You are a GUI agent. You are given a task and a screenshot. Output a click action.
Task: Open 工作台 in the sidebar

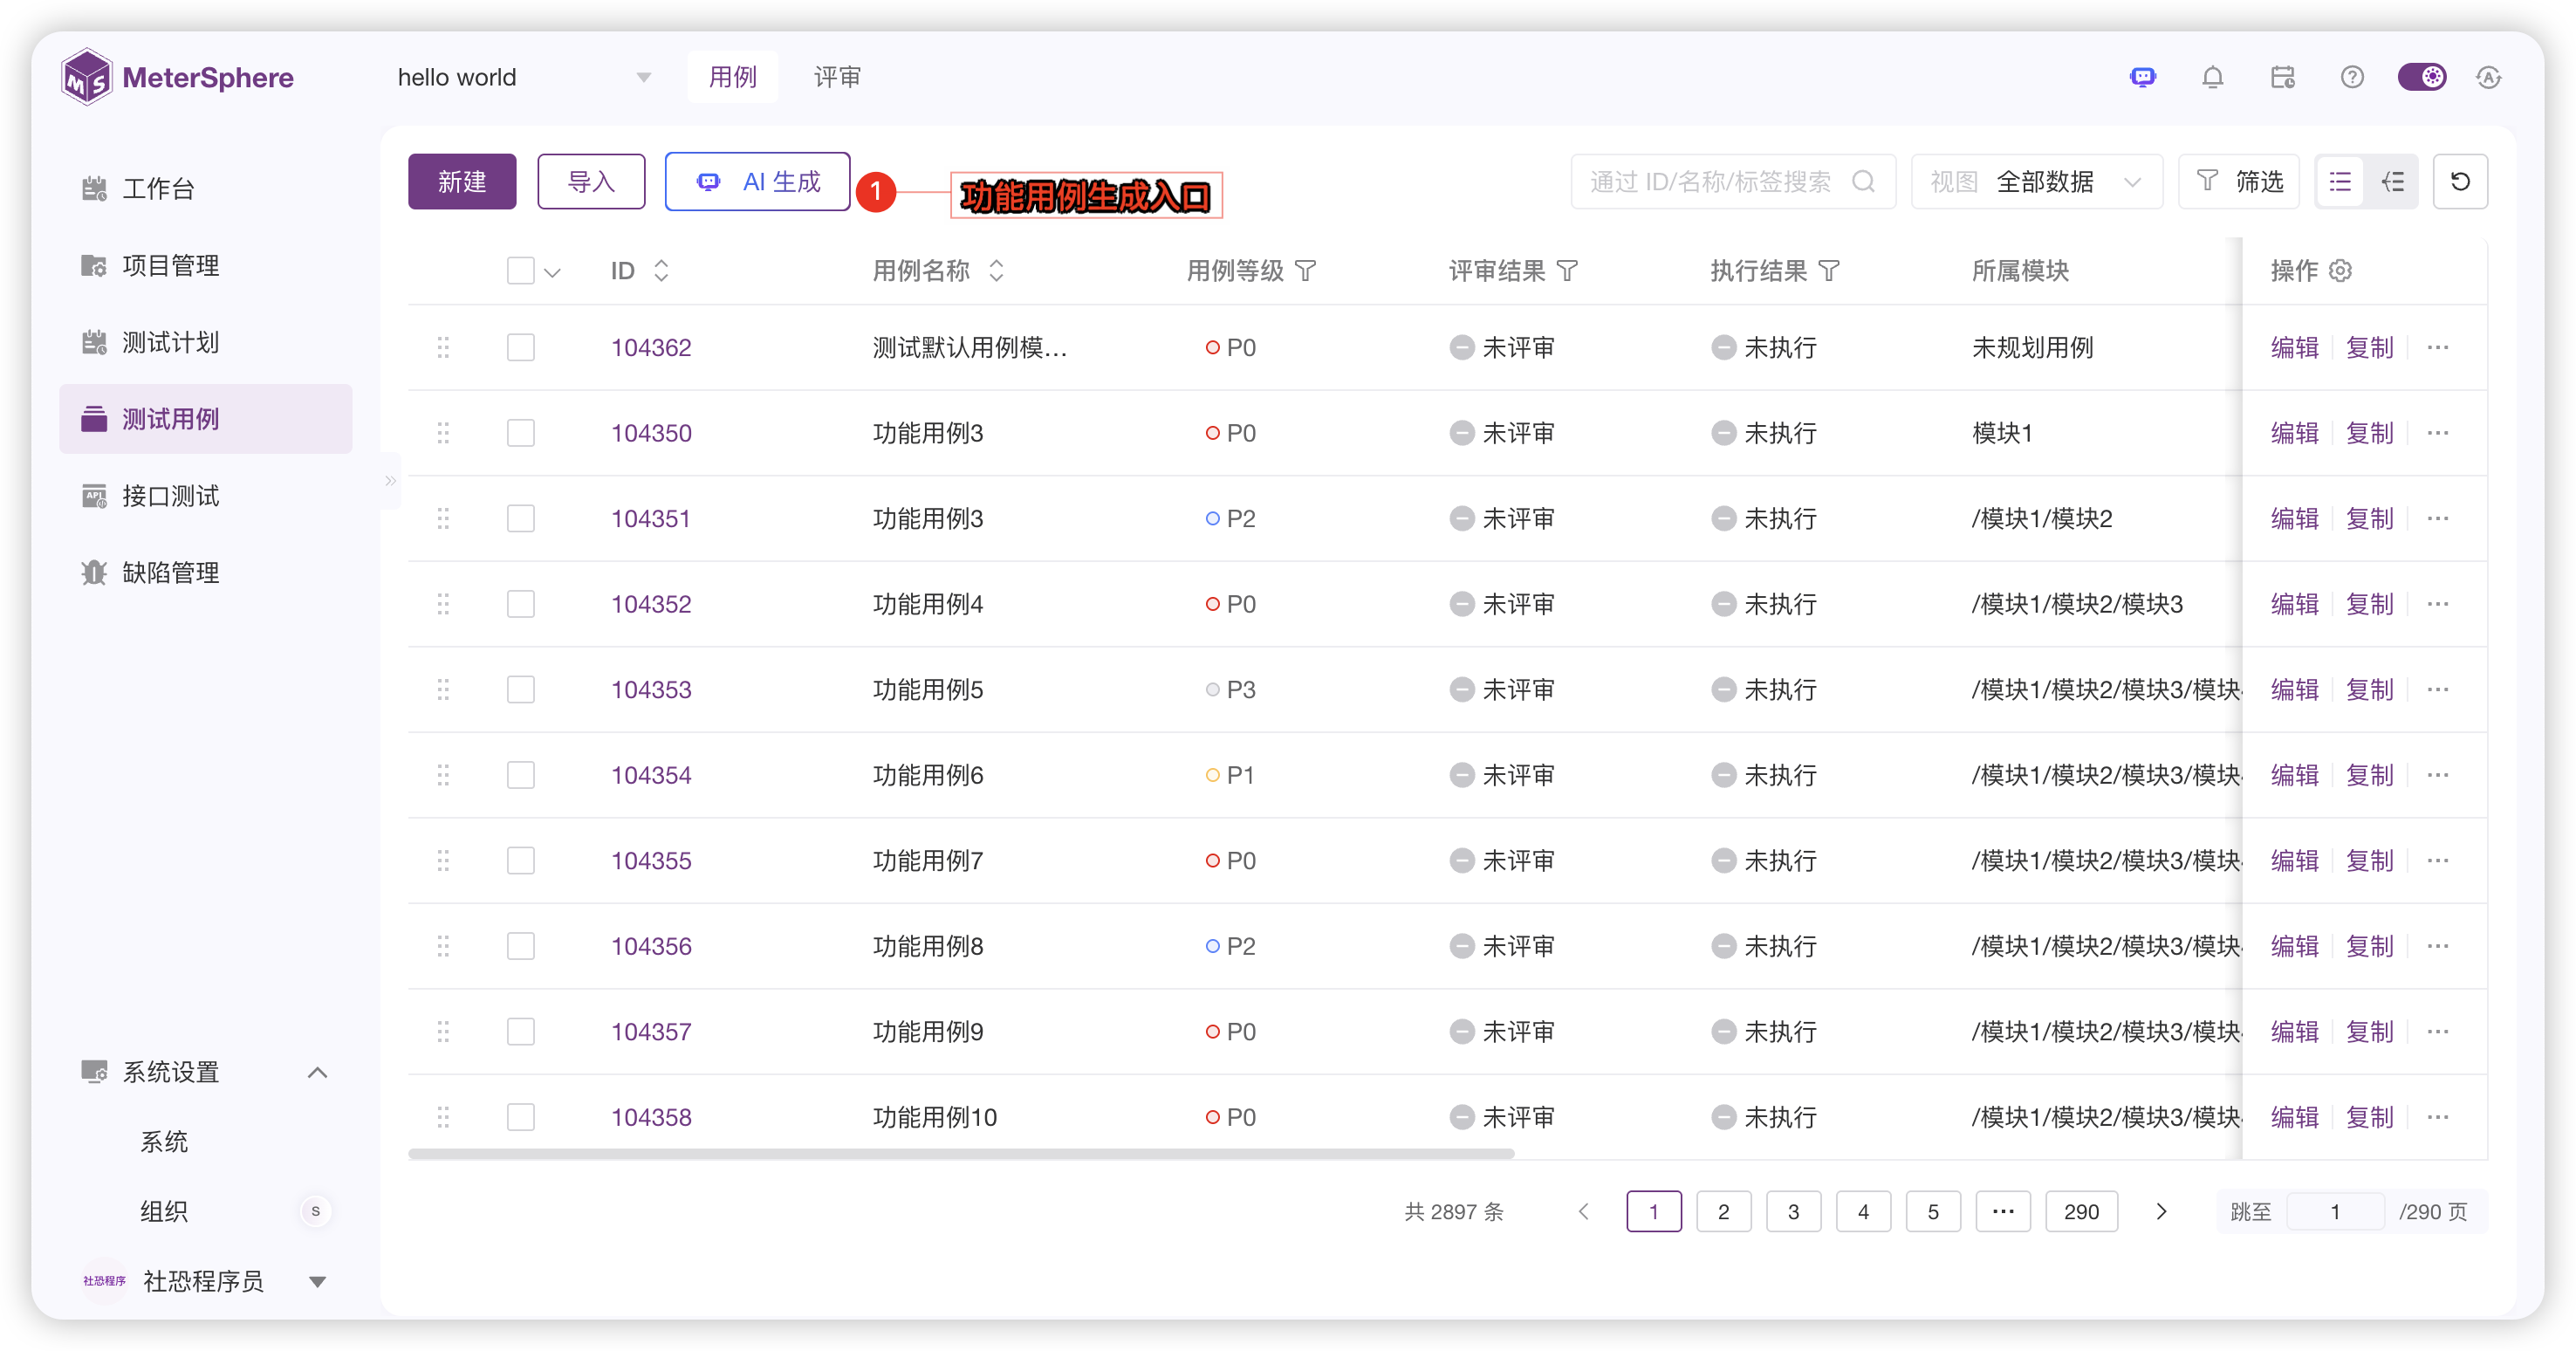click(206, 189)
